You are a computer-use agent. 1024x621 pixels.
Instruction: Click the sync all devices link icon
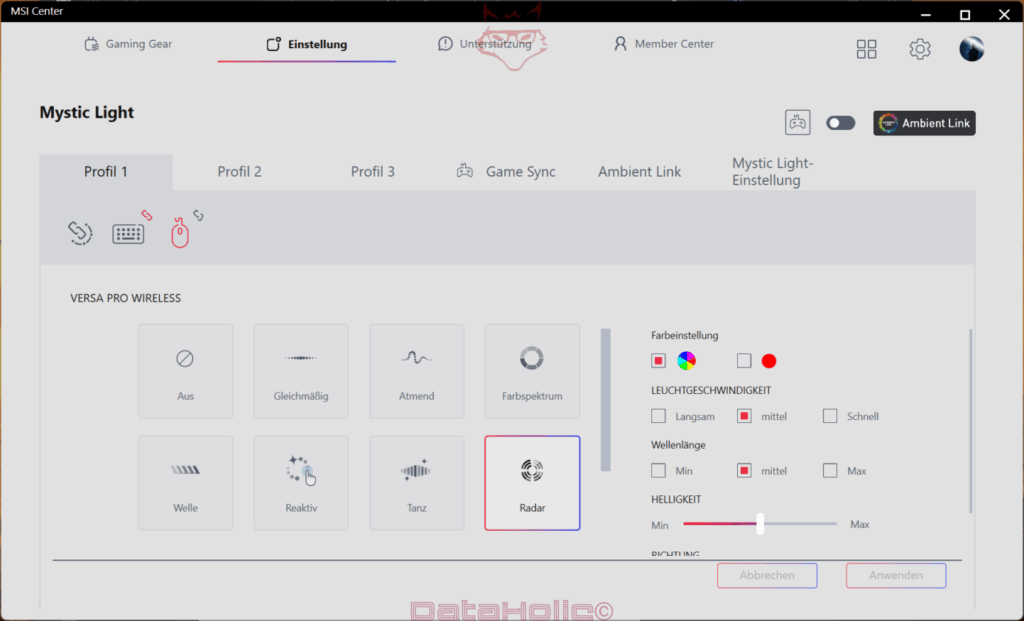(80, 233)
